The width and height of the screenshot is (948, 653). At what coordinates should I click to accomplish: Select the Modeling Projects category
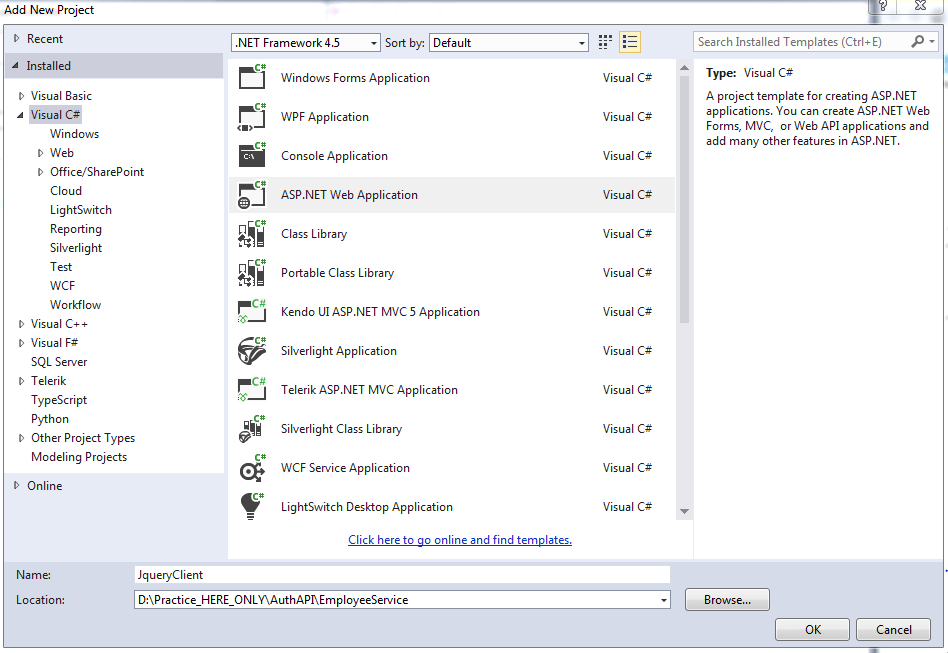[79, 456]
